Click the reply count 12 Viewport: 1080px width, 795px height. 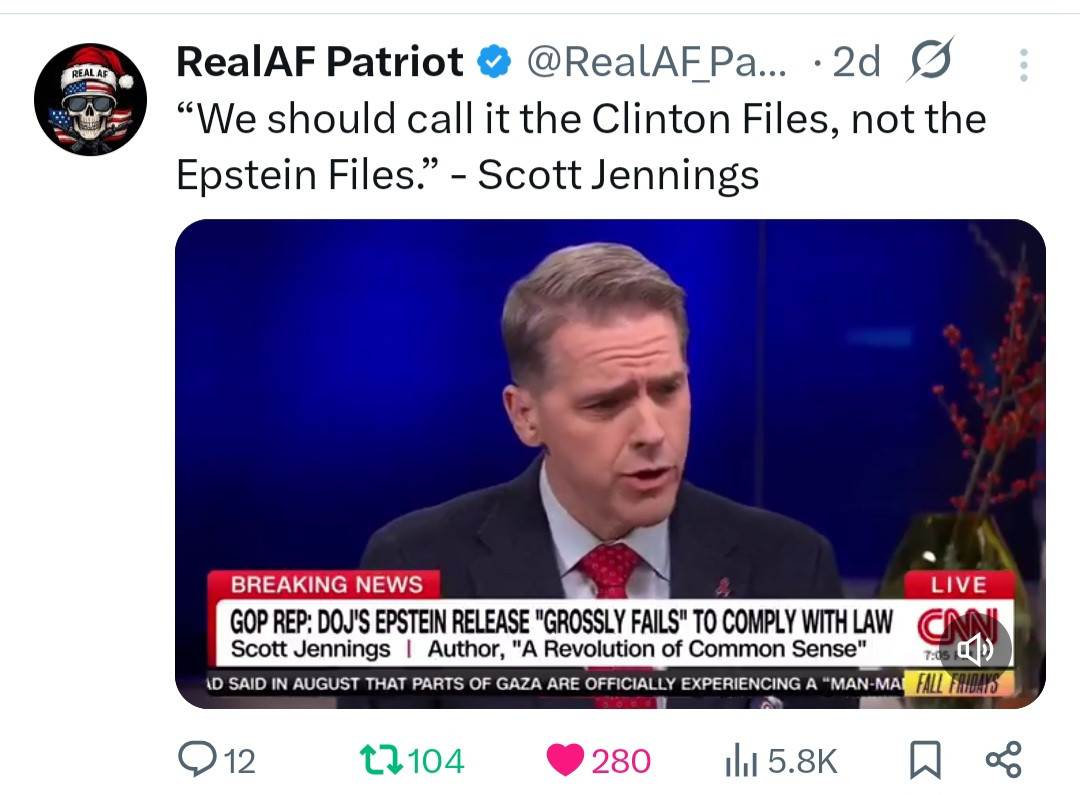coord(239,762)
